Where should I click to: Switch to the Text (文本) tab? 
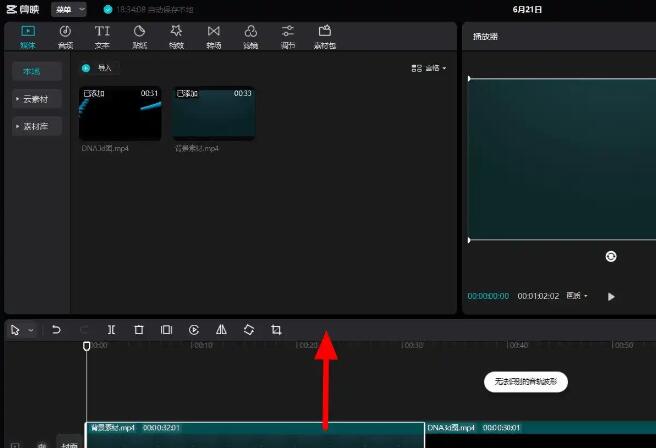(102, 36)
